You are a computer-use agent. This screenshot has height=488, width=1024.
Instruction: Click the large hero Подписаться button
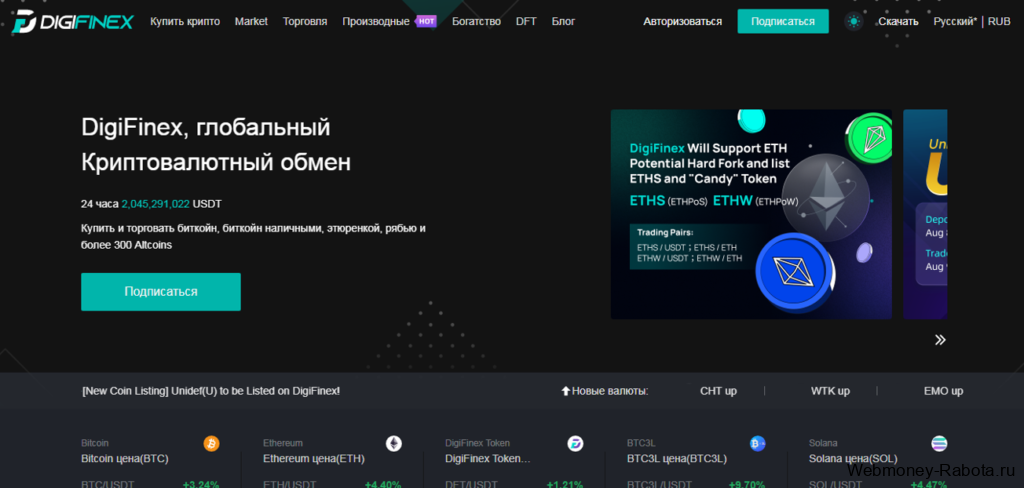161,292
